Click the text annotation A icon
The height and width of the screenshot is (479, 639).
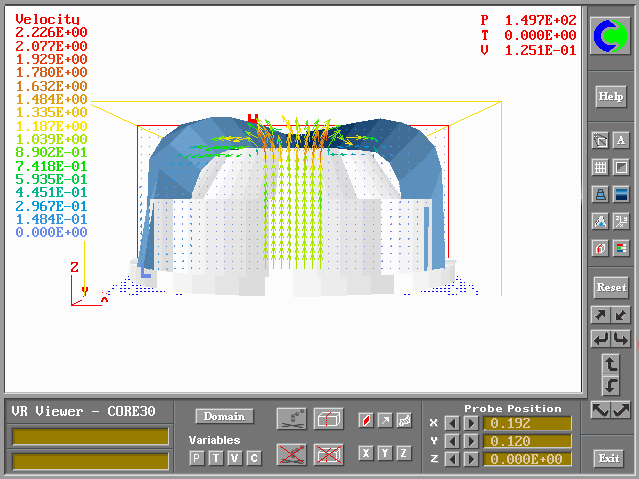[621, 141]
